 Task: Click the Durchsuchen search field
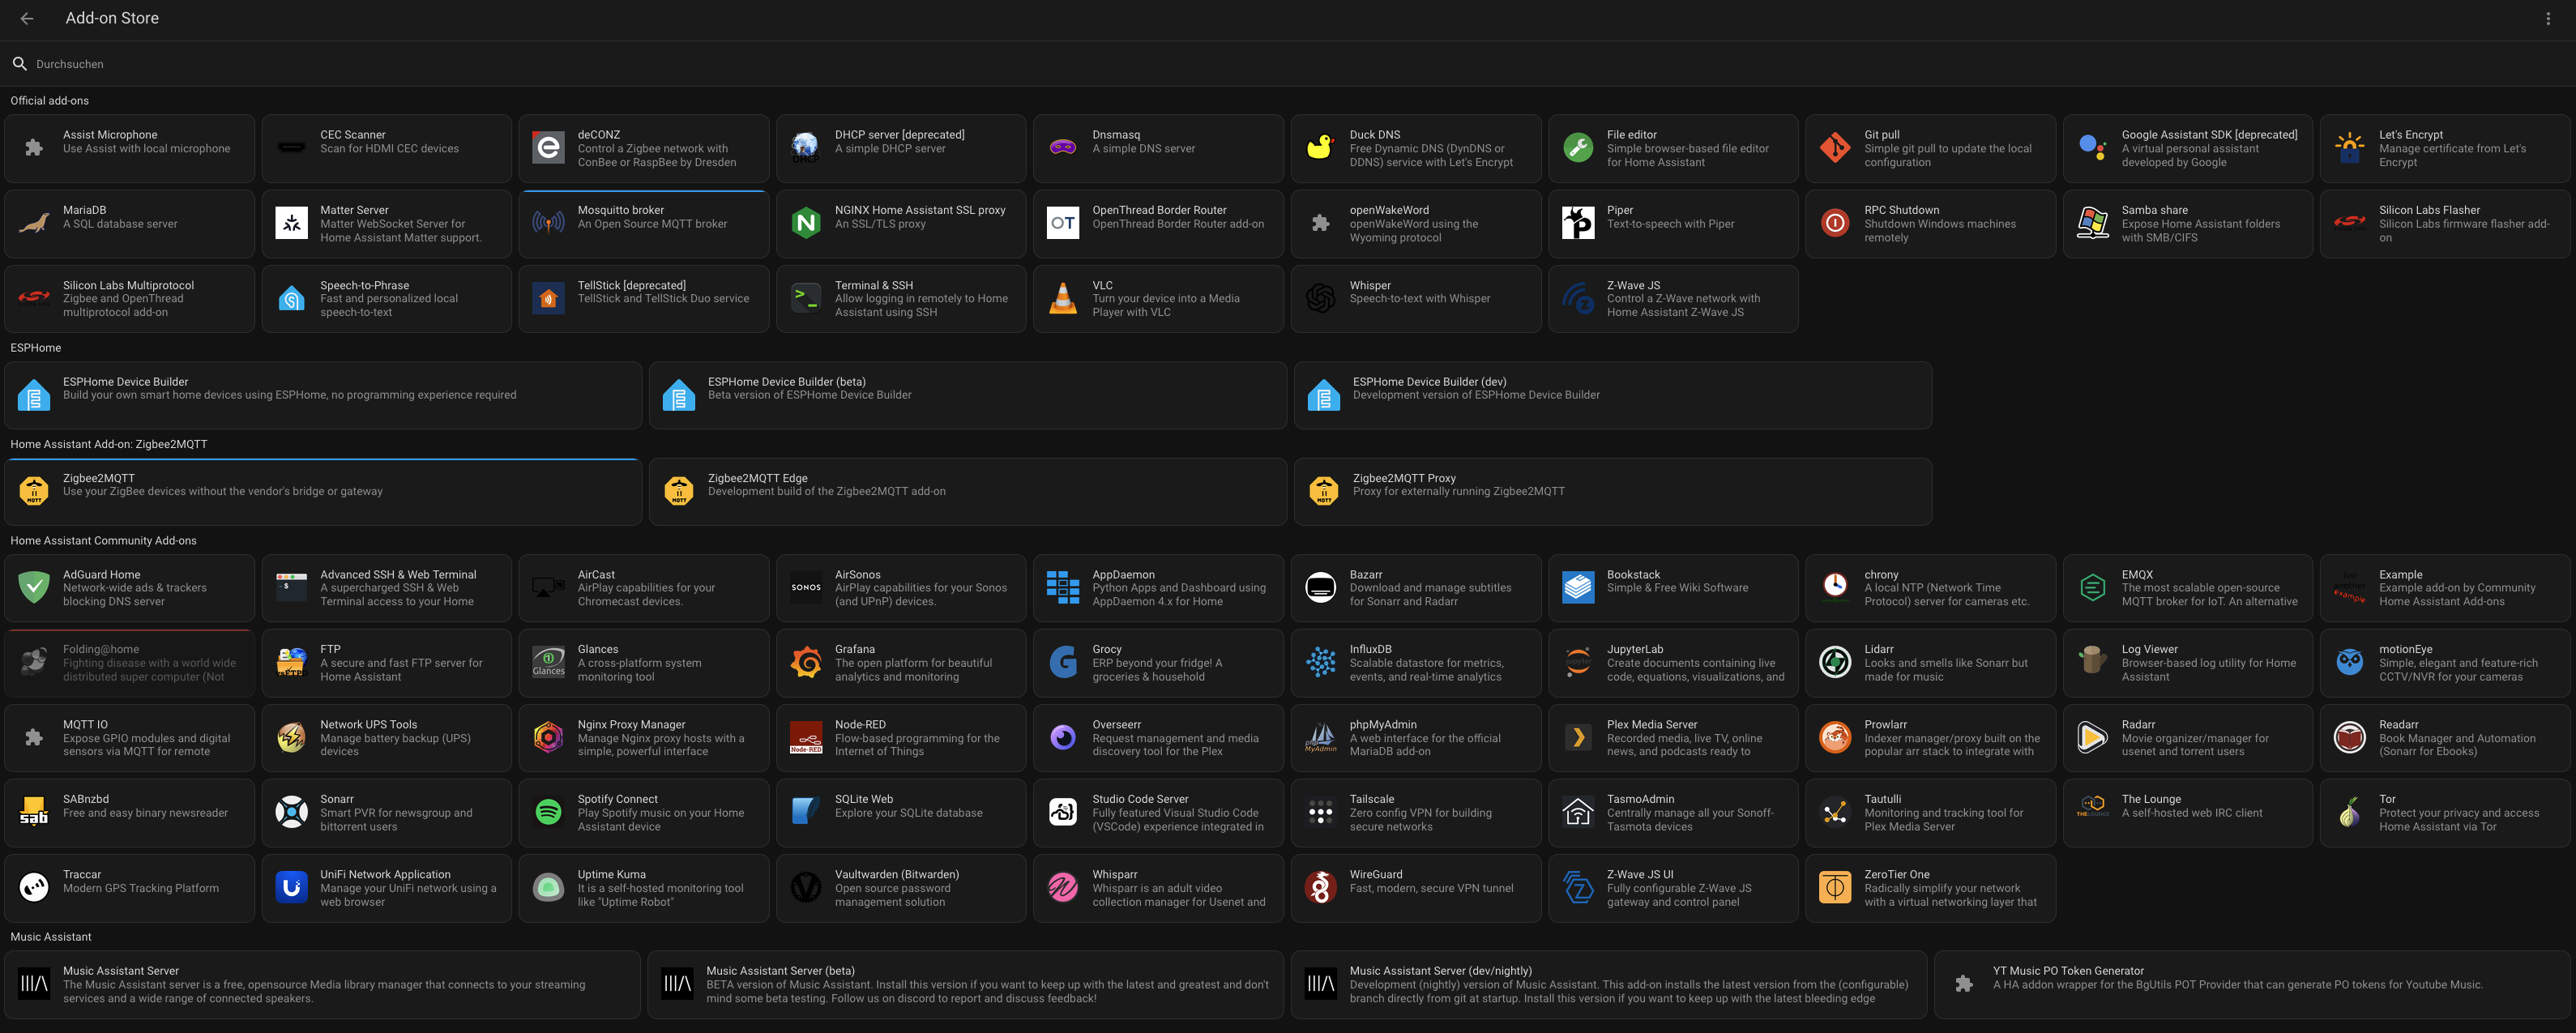tap(1288, 64)
